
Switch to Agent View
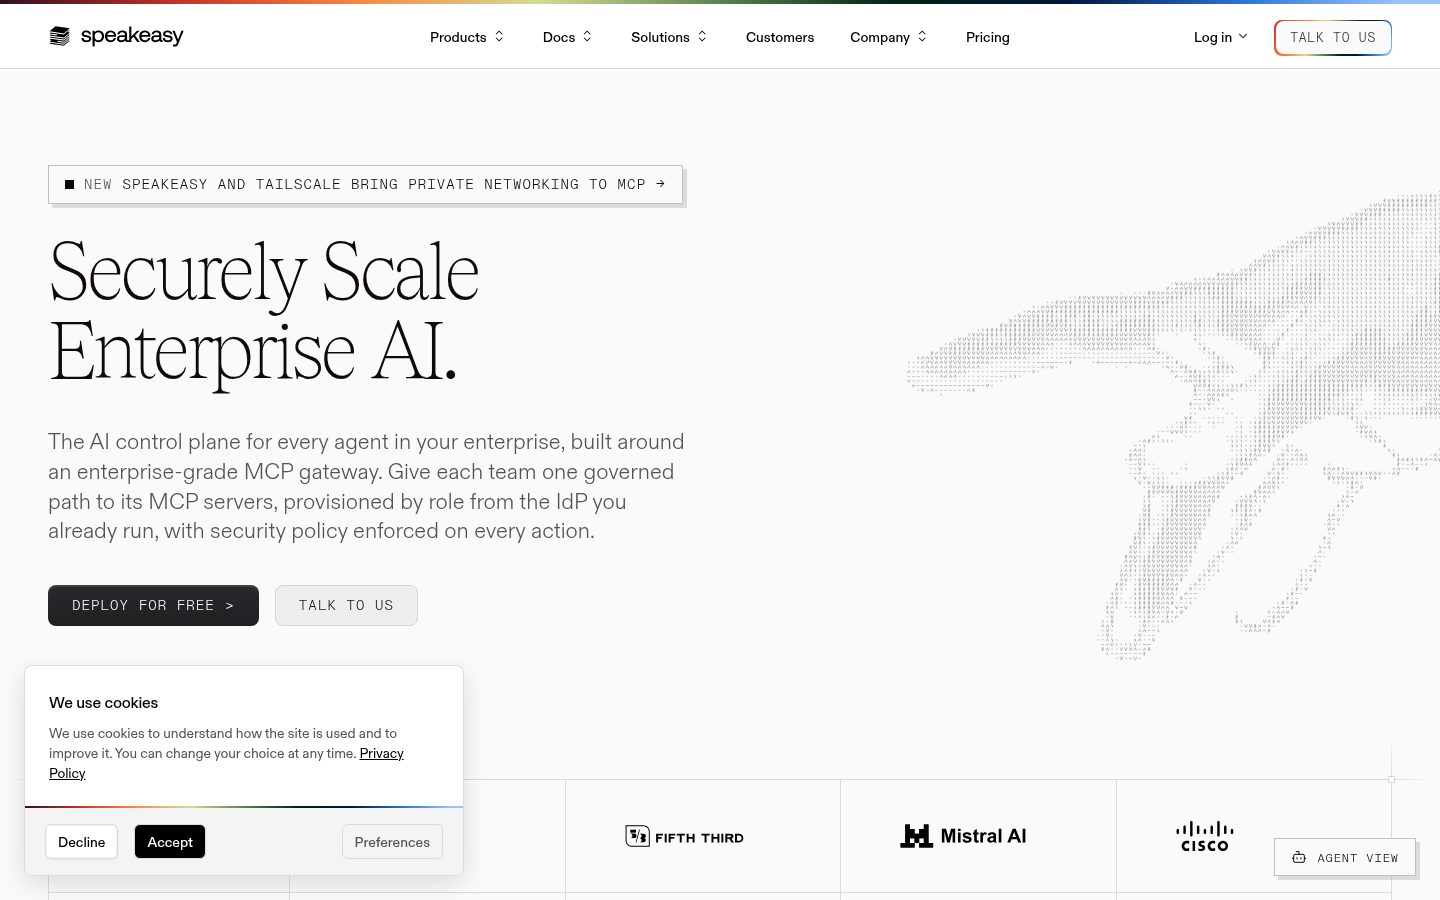click(1345, 857)
